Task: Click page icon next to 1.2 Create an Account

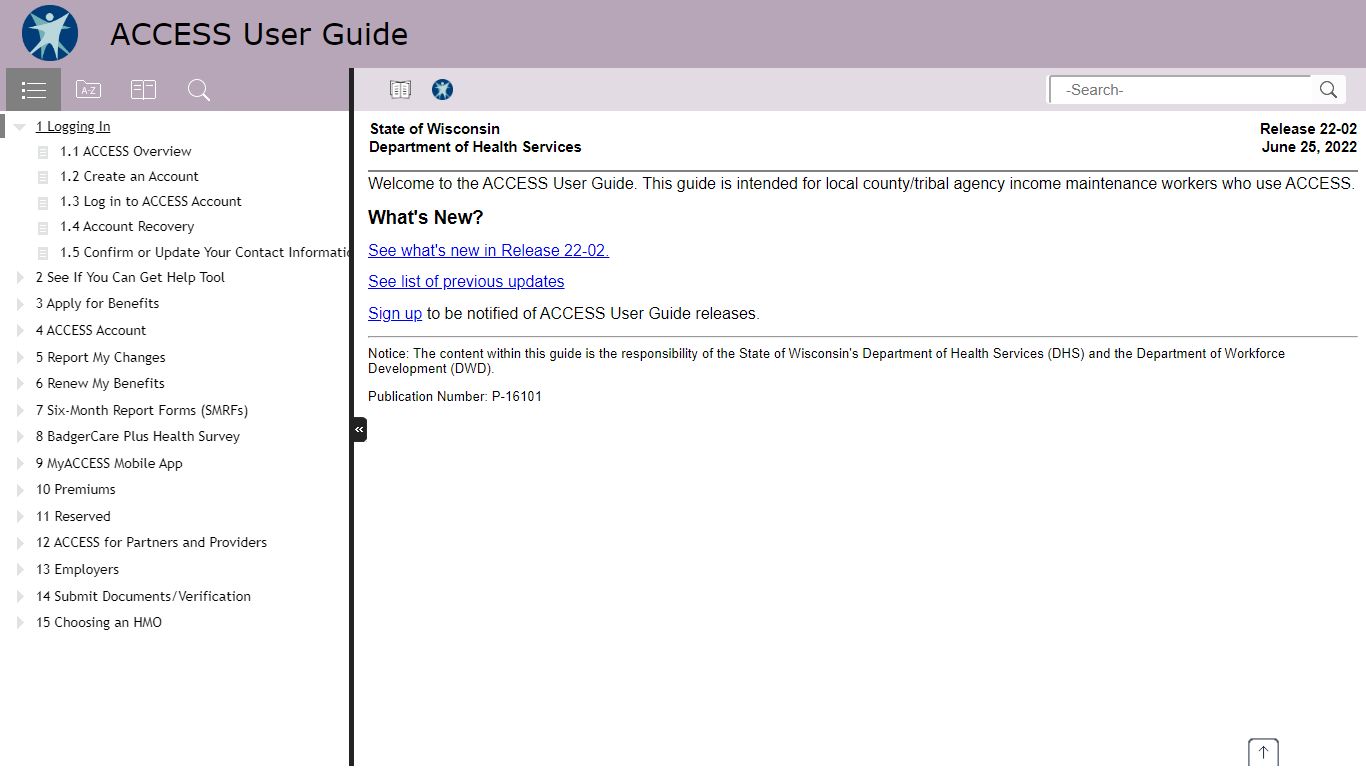Action: click(x=43, y=177)
